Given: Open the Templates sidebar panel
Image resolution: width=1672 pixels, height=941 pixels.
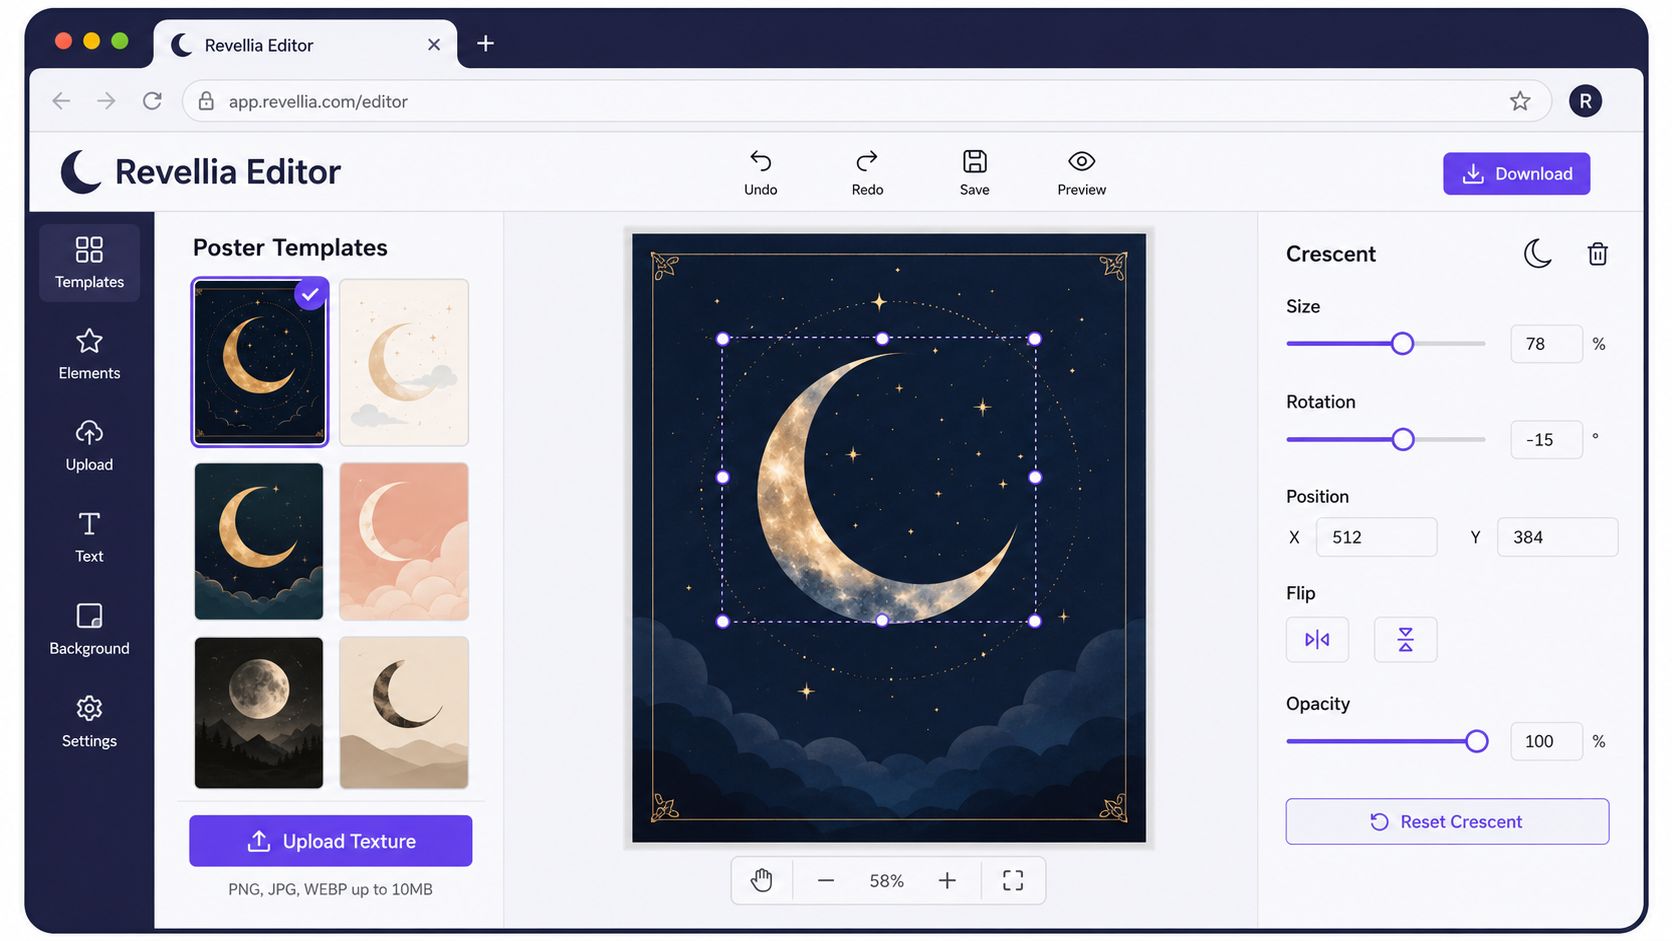Looking at the screenshot, I should pyautogui.click(x=89, y=263).
